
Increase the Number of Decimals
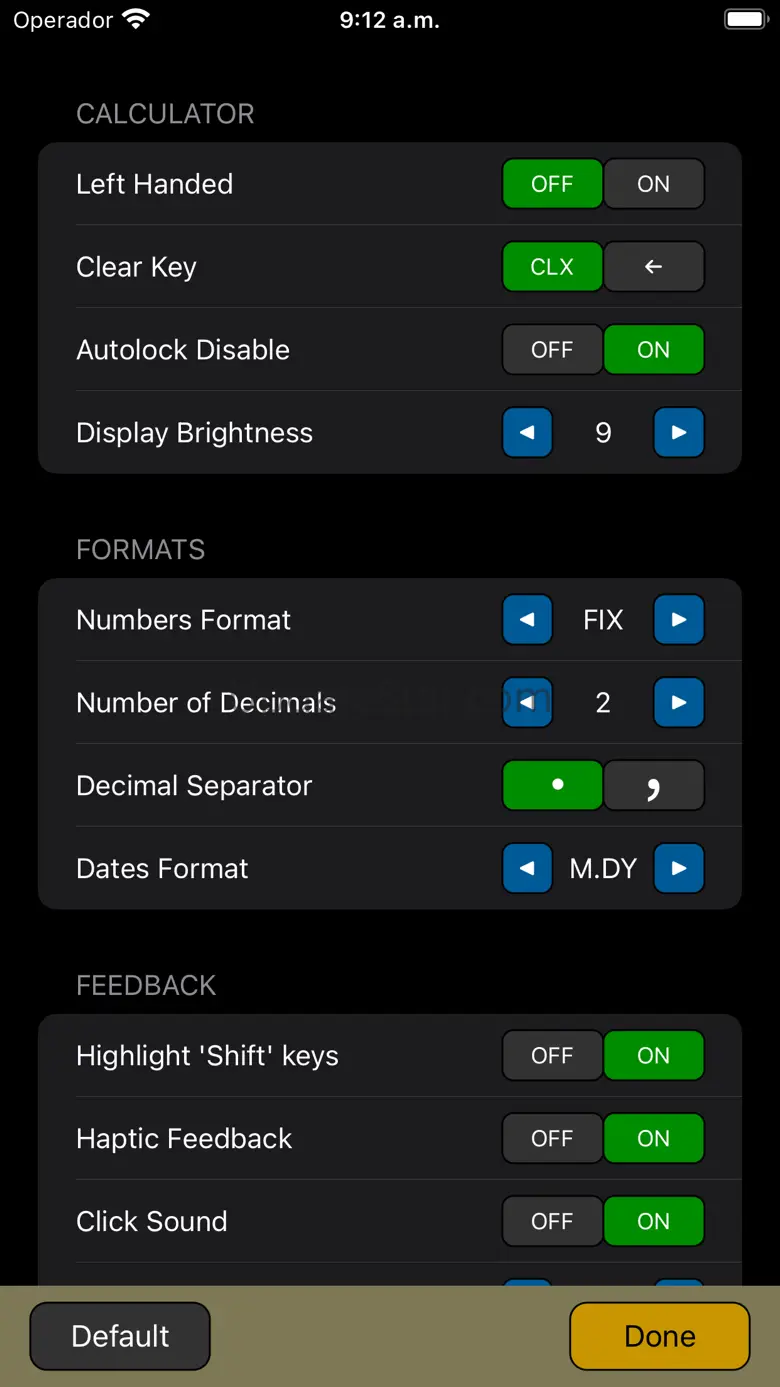[x=679, y=703]
